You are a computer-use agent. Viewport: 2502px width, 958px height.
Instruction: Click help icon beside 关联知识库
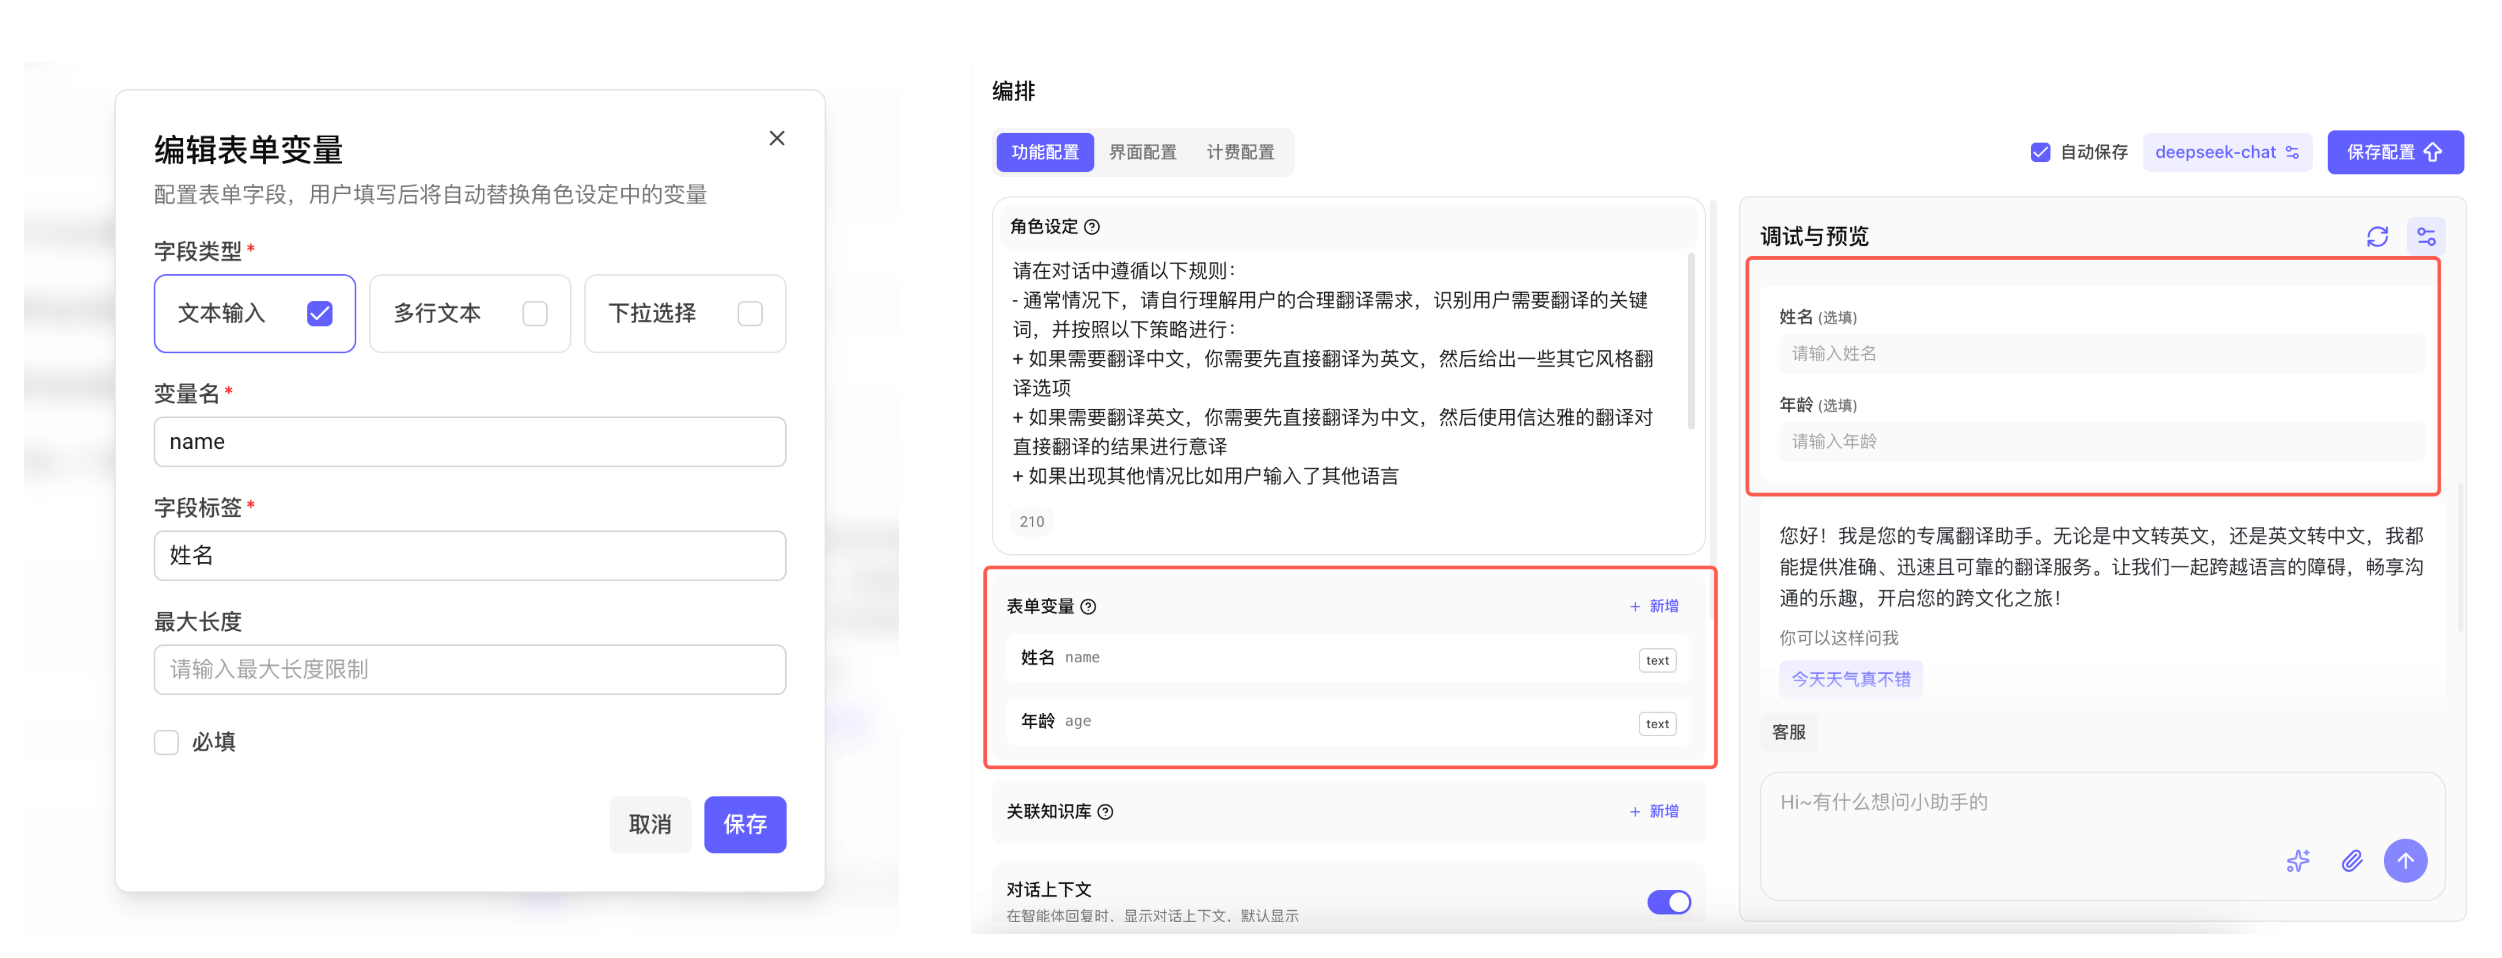(x=1105, y=812)
